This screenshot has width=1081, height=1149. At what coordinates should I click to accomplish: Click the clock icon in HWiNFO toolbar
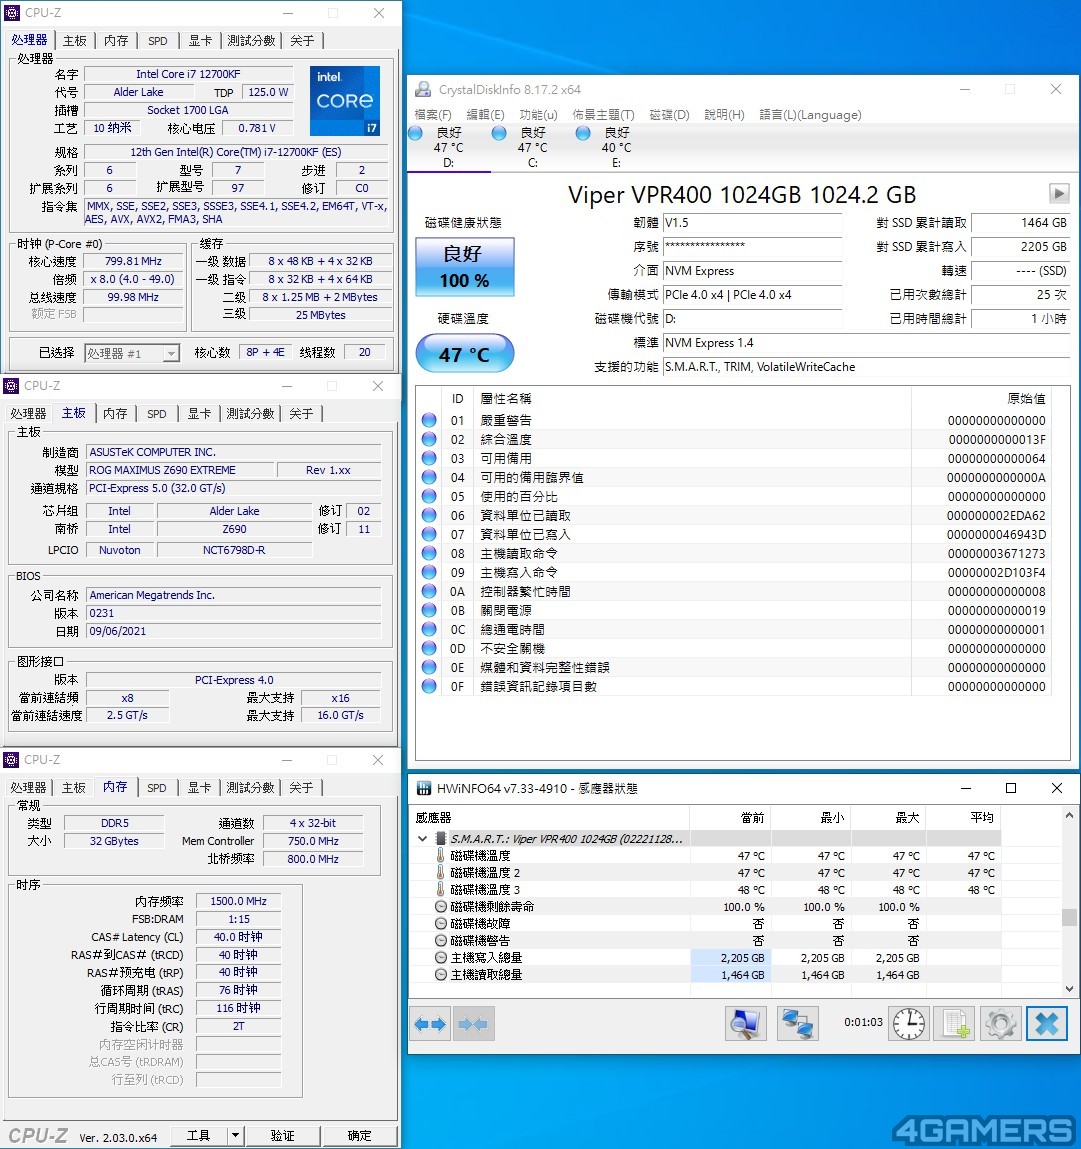pos(909,1024)
